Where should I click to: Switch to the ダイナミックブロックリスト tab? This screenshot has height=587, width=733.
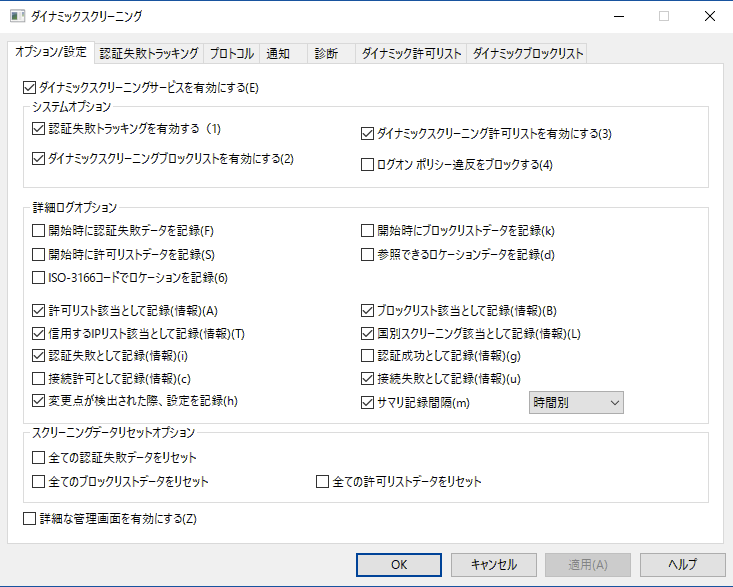click(527, 53)
